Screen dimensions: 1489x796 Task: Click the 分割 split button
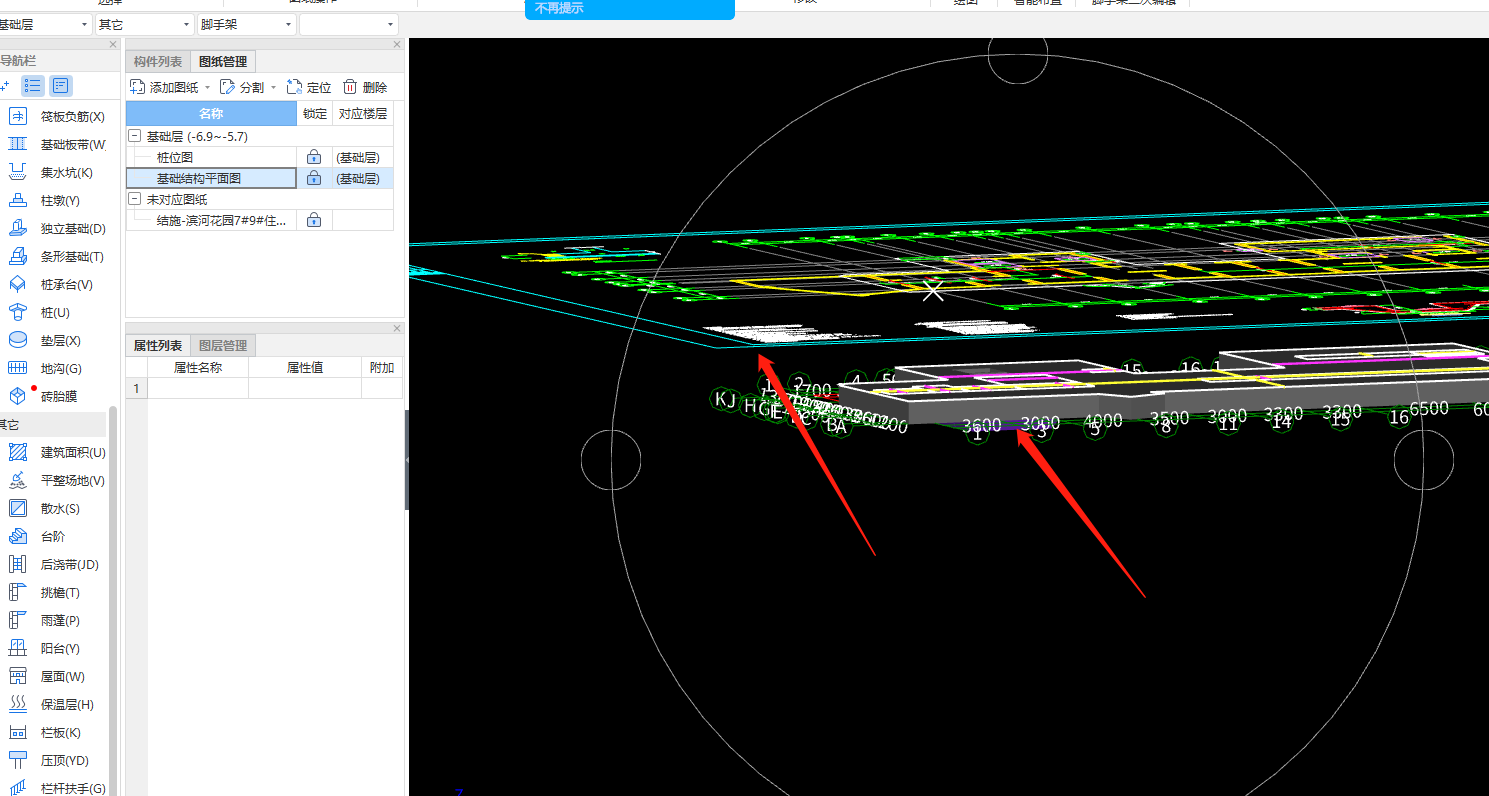[243, 88]
